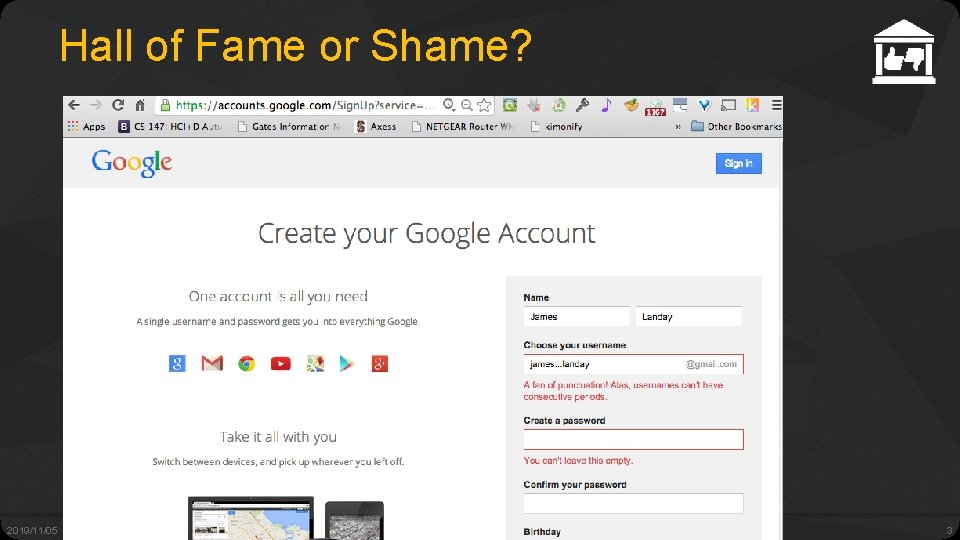Viewport: 960px width, 540px height.
Task: Click the green refresh extension icon
Action: click(509, 105)
